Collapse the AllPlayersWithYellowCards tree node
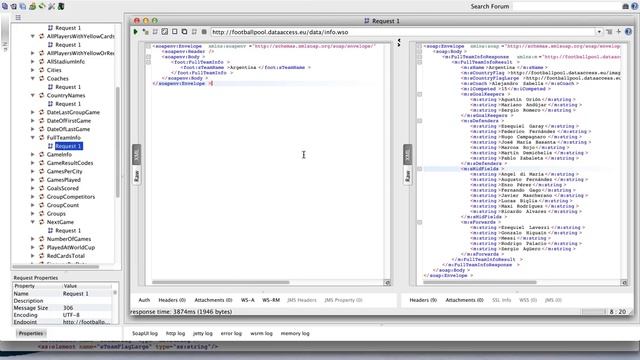 tap(33, 36)
